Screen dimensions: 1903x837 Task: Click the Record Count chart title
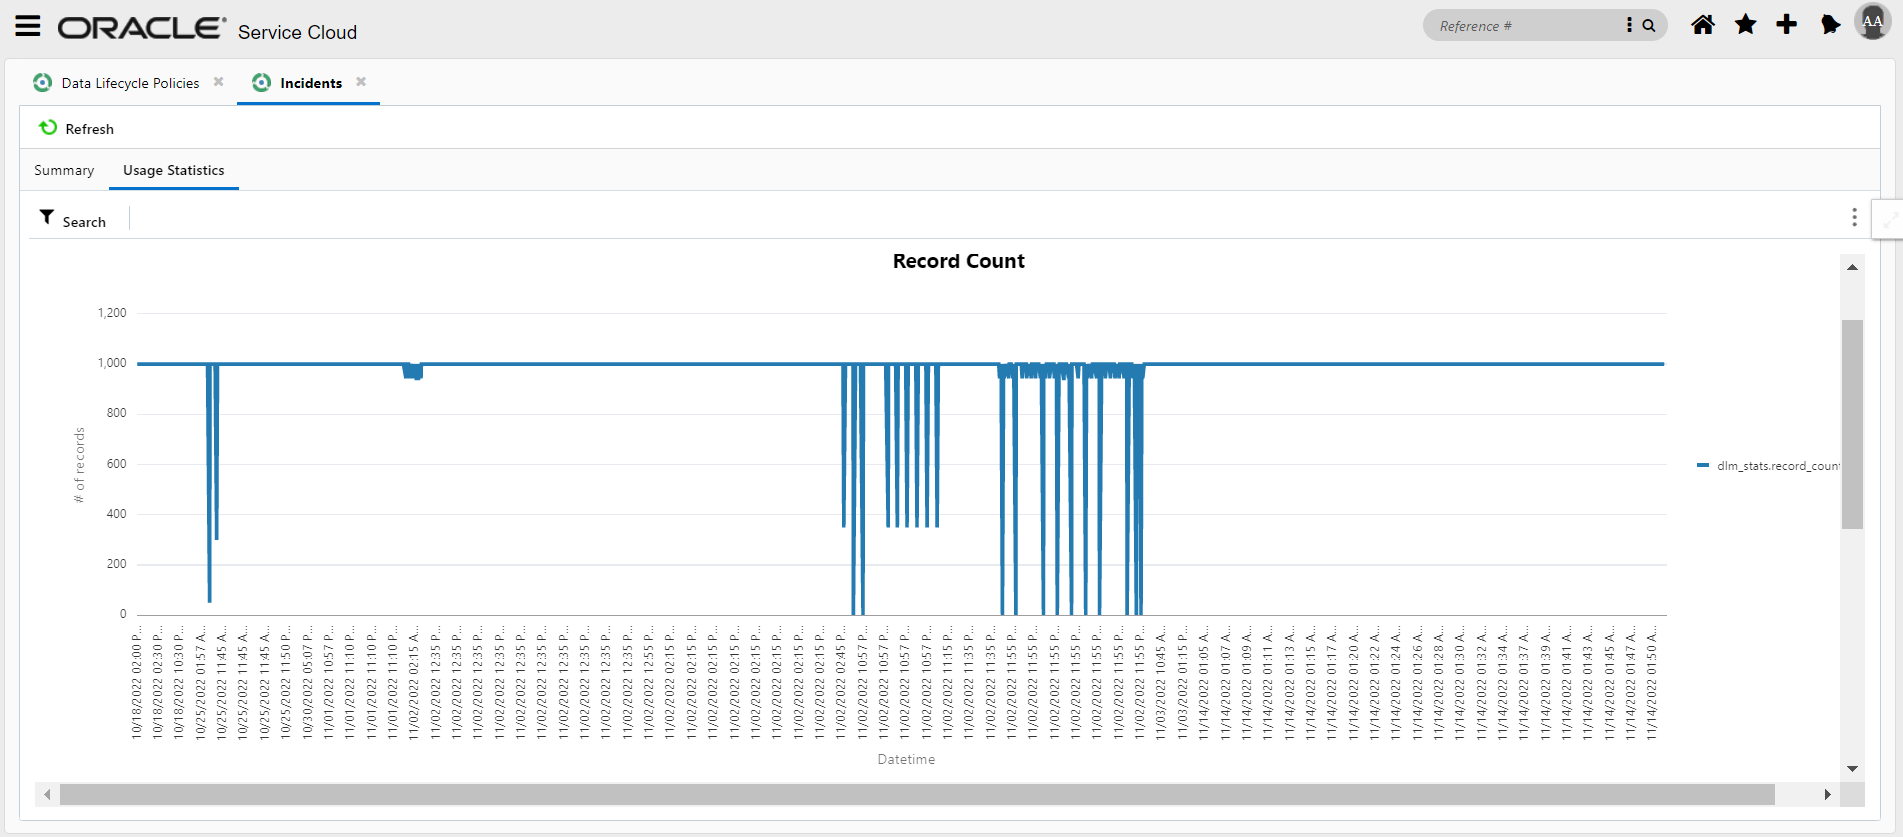[959, 261]
